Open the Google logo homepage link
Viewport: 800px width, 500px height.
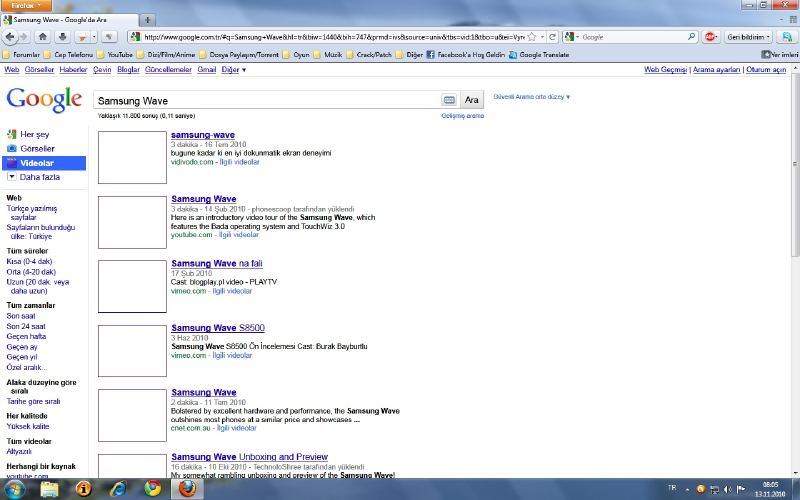point(44,99)
